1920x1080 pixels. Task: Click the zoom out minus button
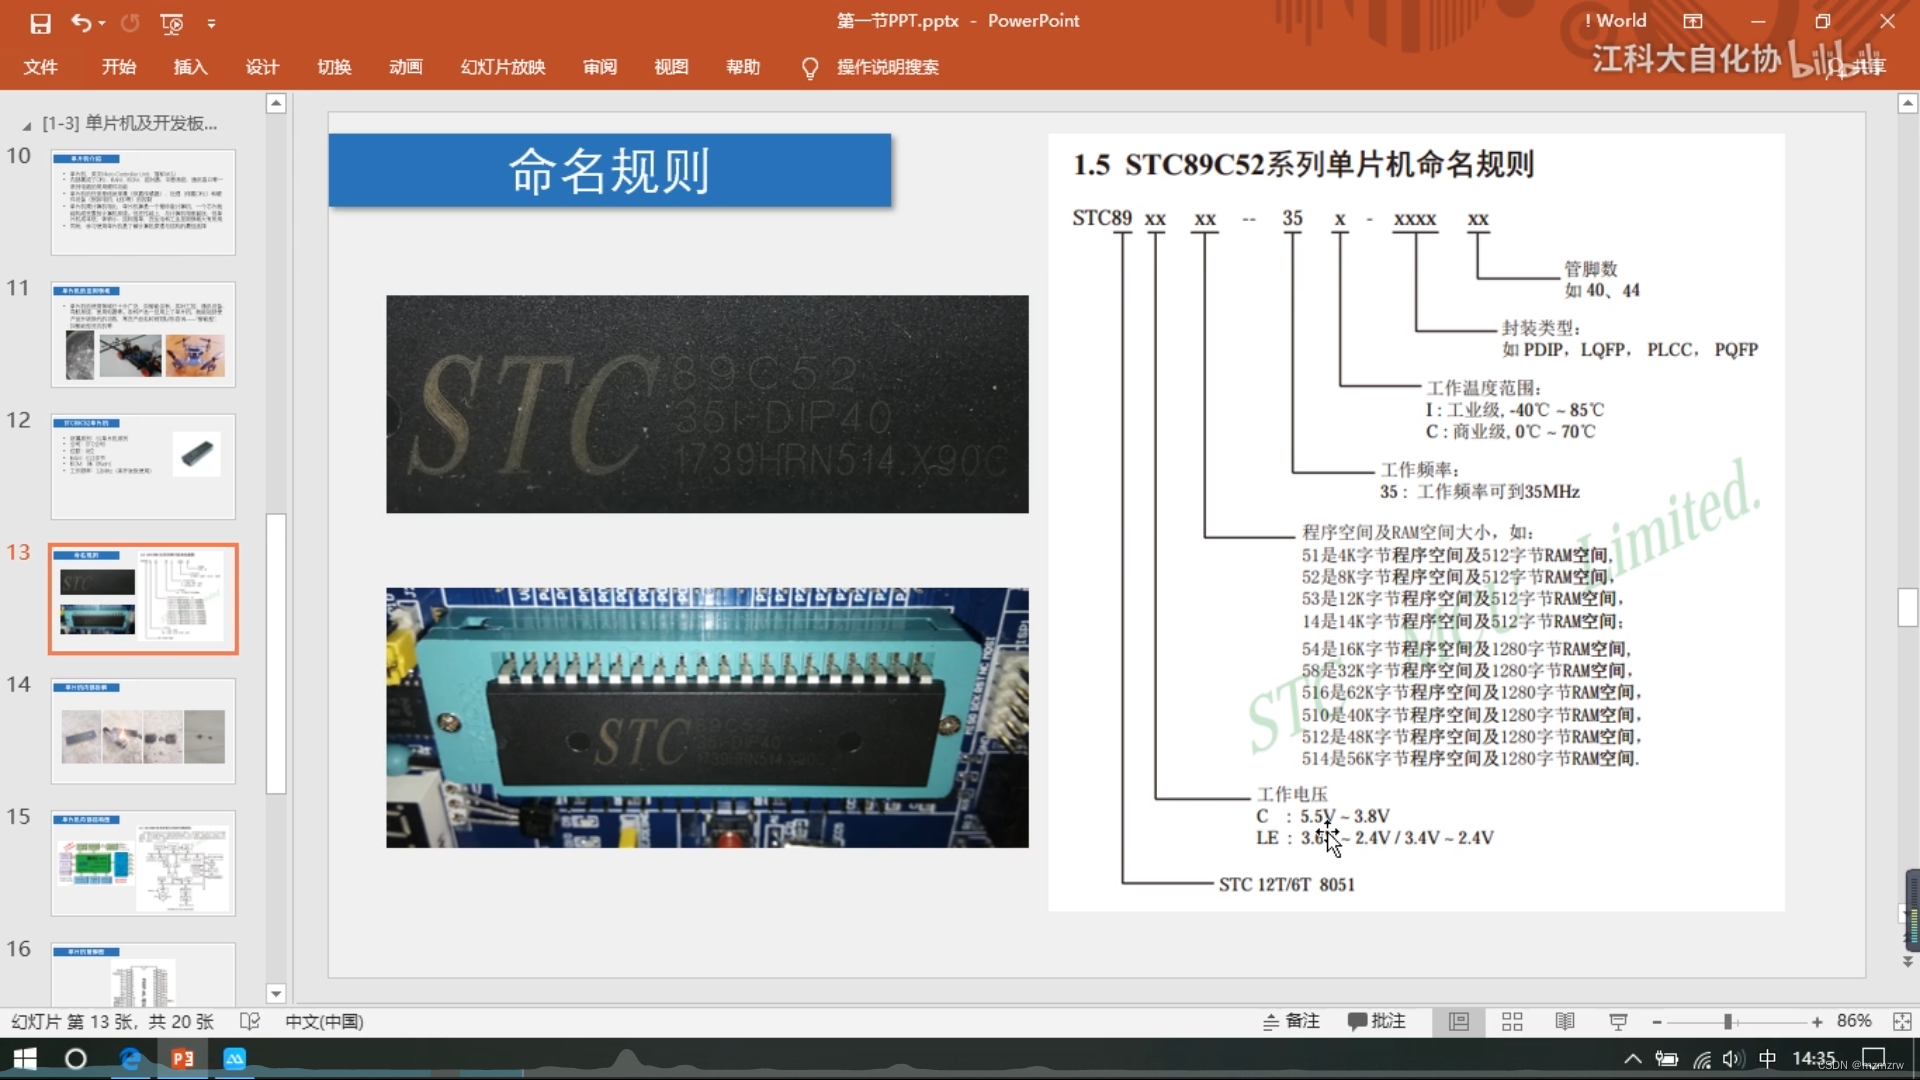coord(1657,1022)
